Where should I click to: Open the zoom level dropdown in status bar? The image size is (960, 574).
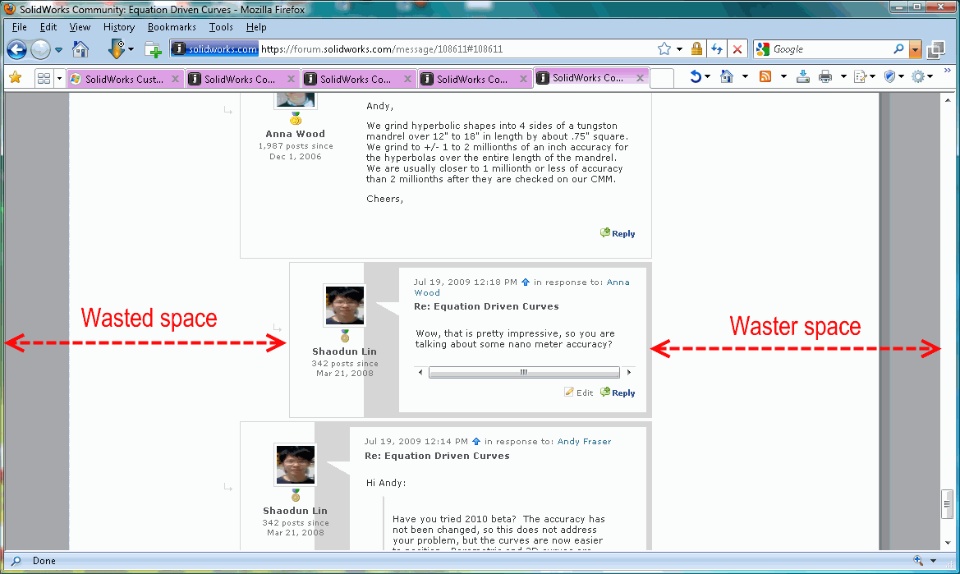[933, 561]
